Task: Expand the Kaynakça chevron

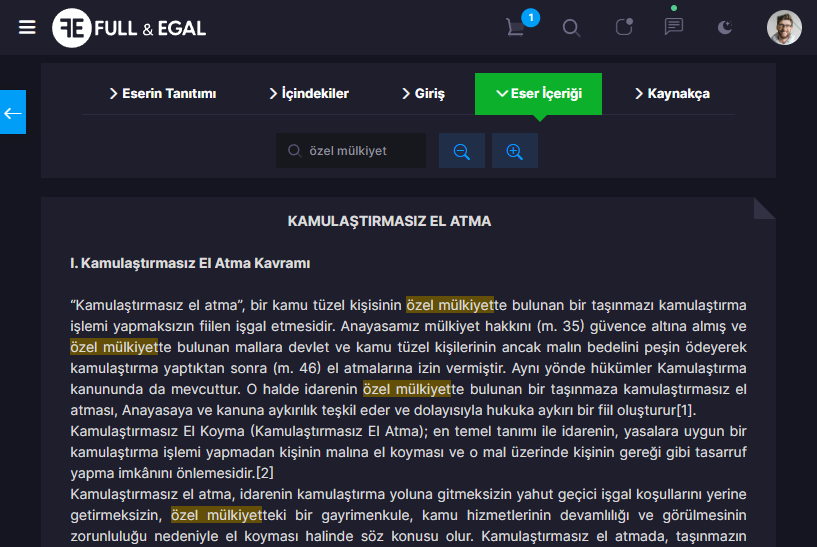Action: pos(639,94)
